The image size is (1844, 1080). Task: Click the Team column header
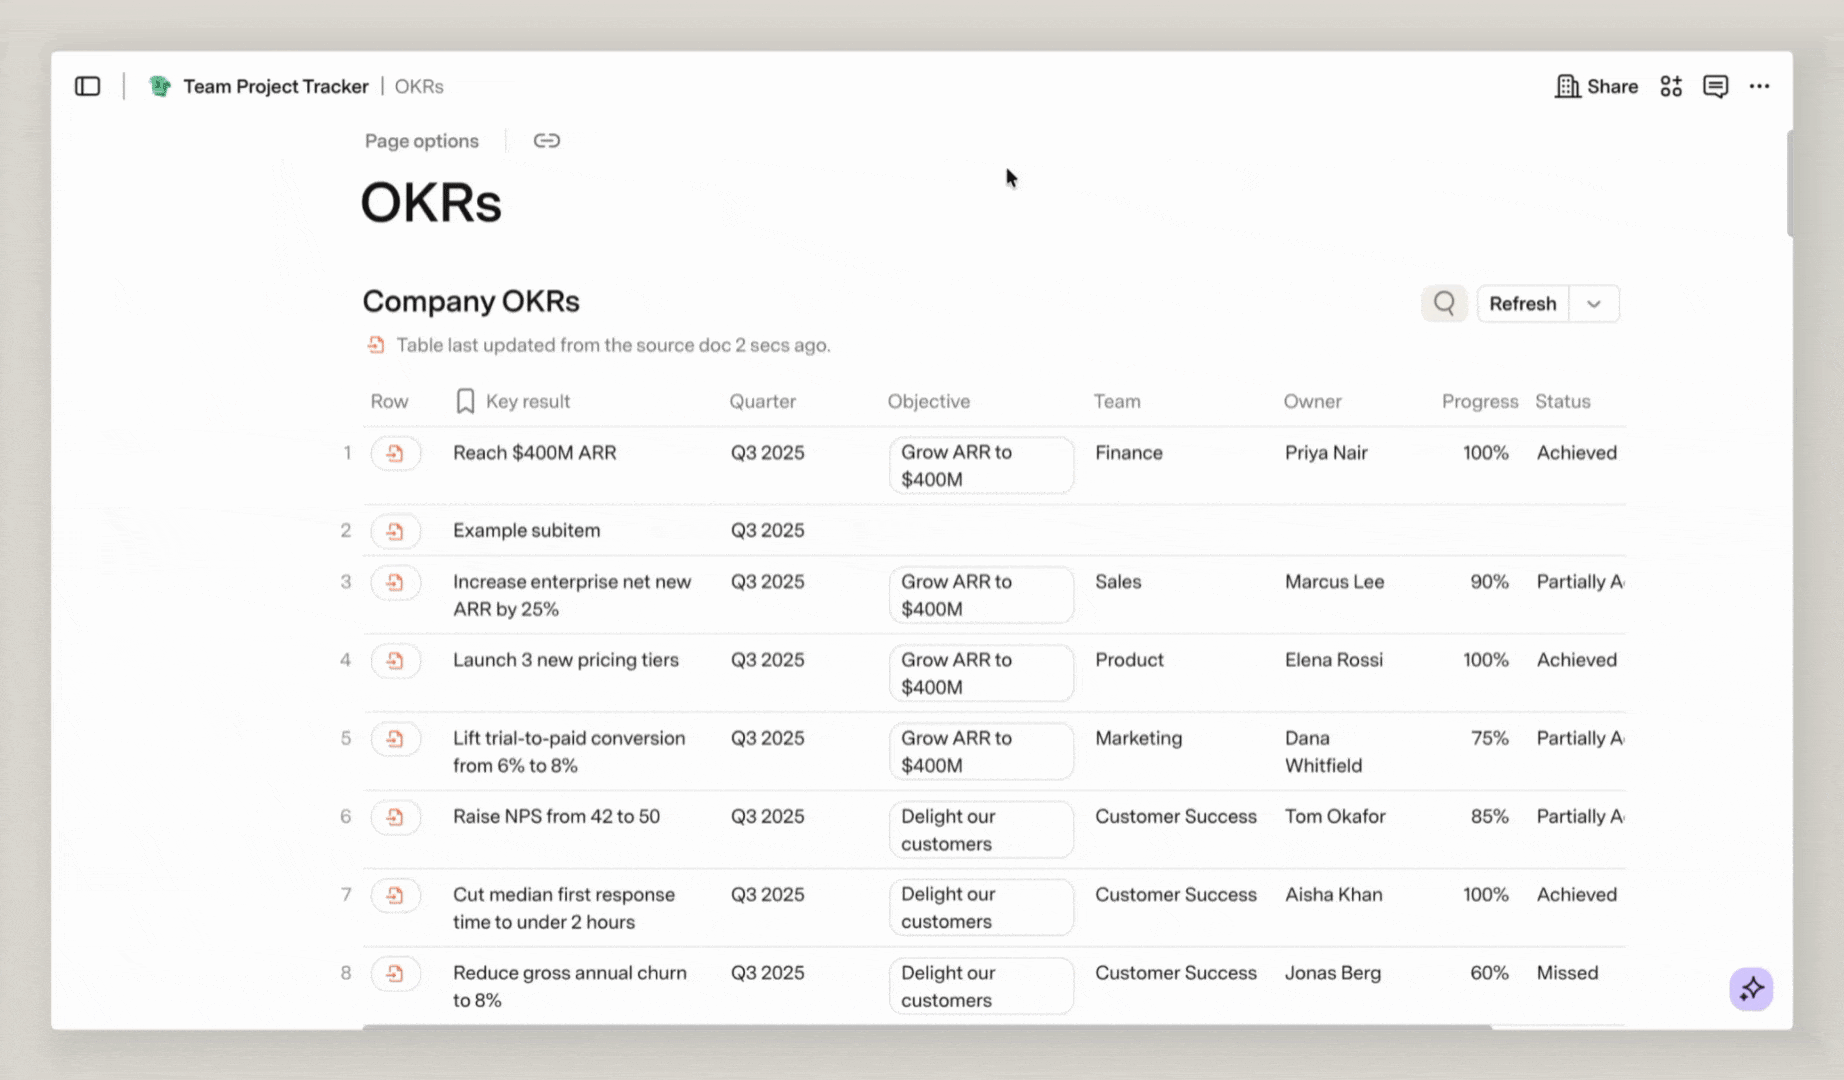coord(1116,401)
